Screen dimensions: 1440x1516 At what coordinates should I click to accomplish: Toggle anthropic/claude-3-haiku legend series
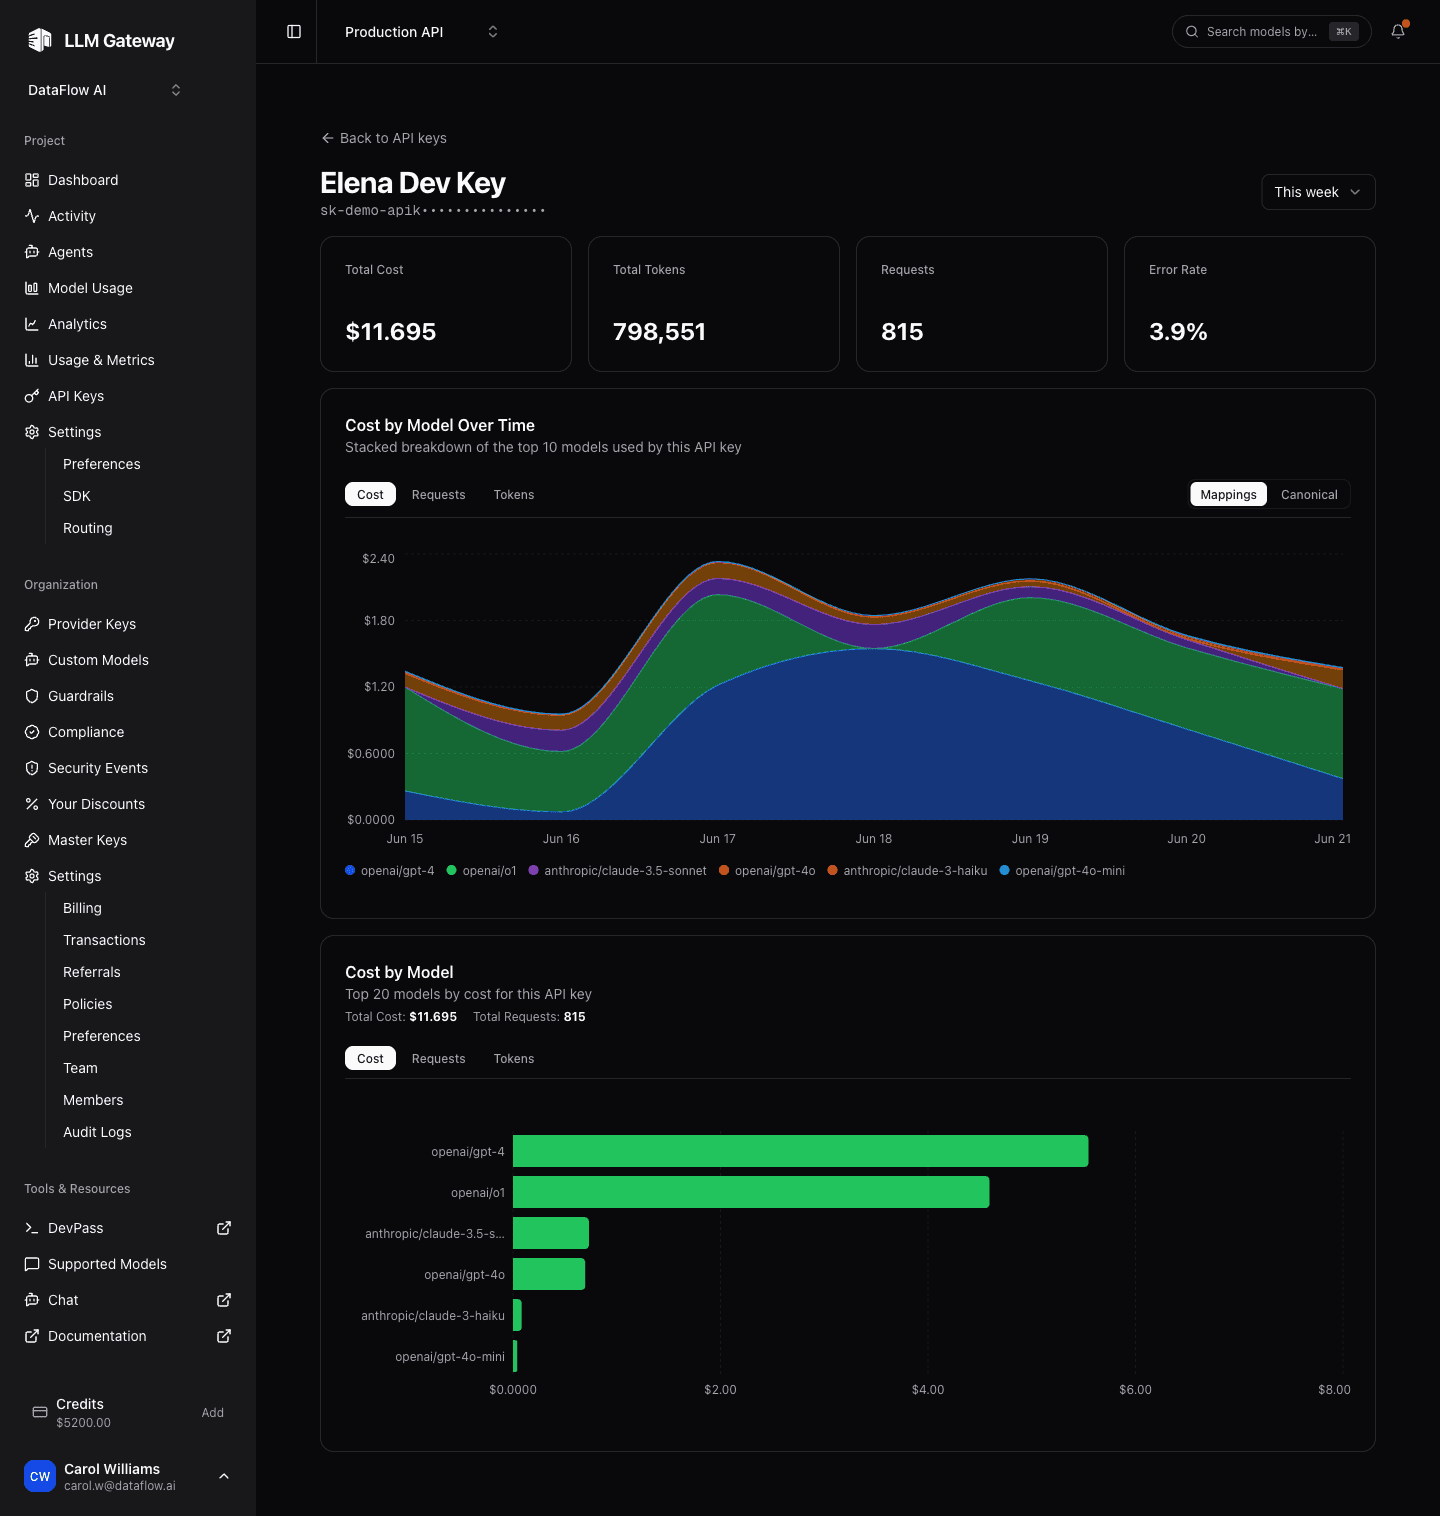coord(907,871)
